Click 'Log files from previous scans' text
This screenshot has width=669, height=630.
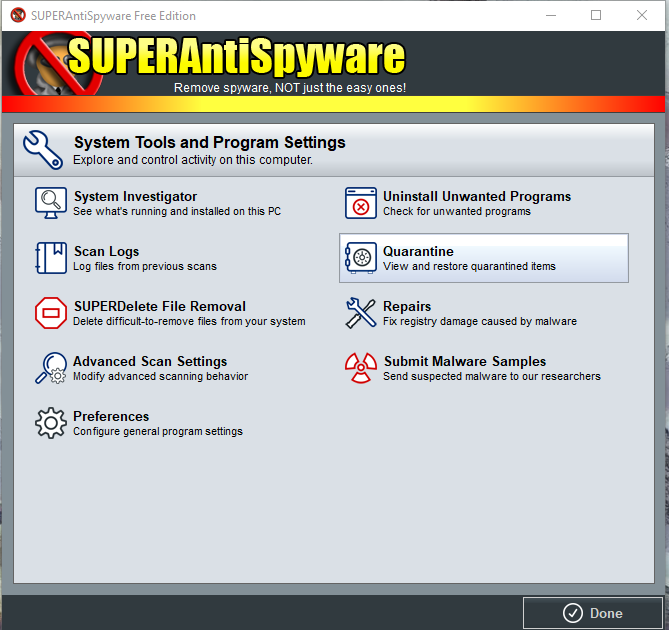click(145, 266)
